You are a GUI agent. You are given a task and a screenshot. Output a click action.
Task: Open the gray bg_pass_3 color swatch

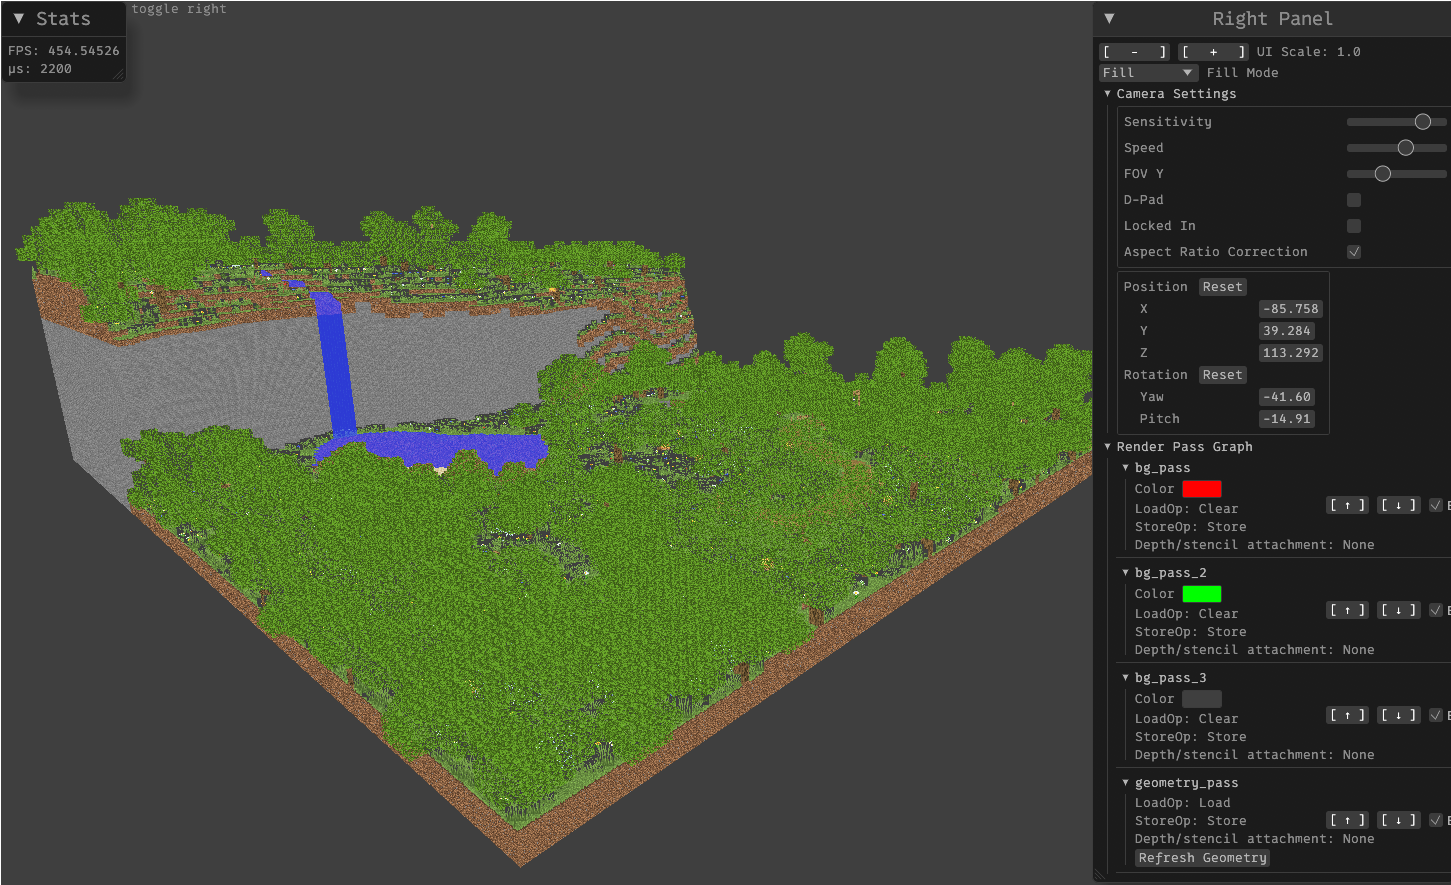(1201, 698)
